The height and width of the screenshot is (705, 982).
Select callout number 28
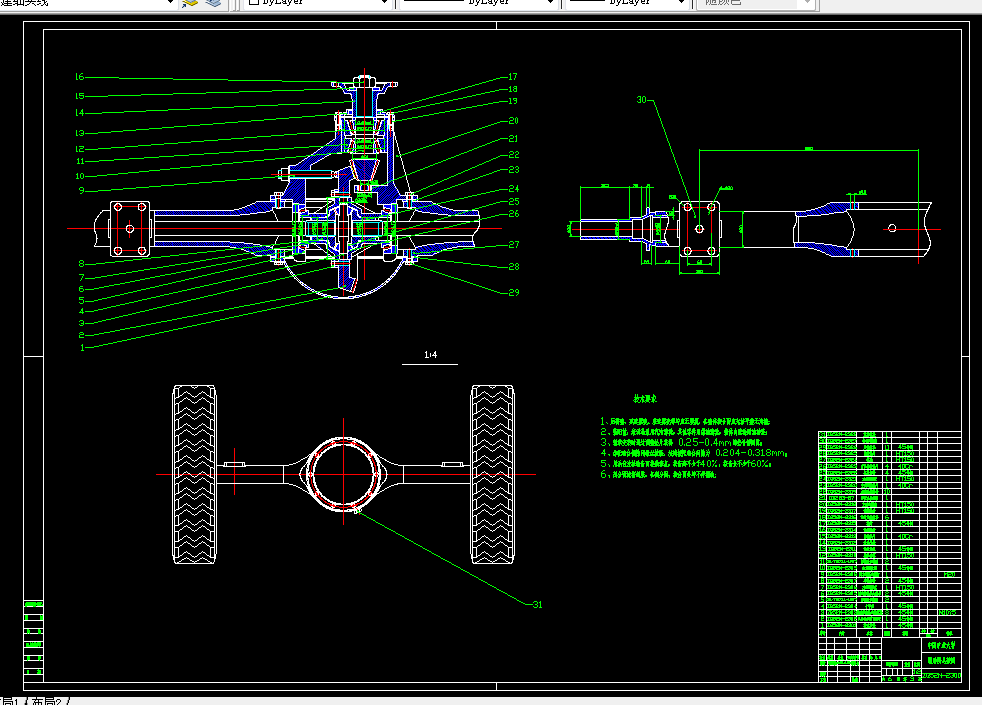(x=514, y=267)
